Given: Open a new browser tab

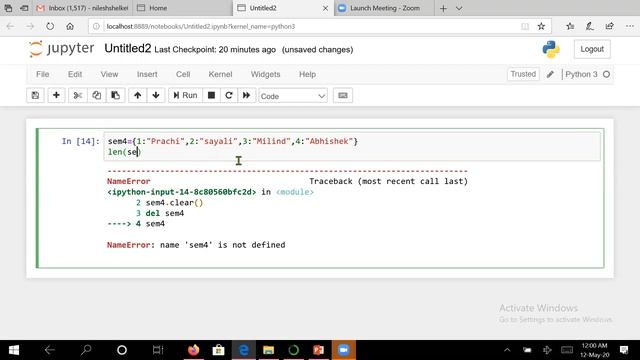Looking at the screenshot, I should (x=443, y=8).
